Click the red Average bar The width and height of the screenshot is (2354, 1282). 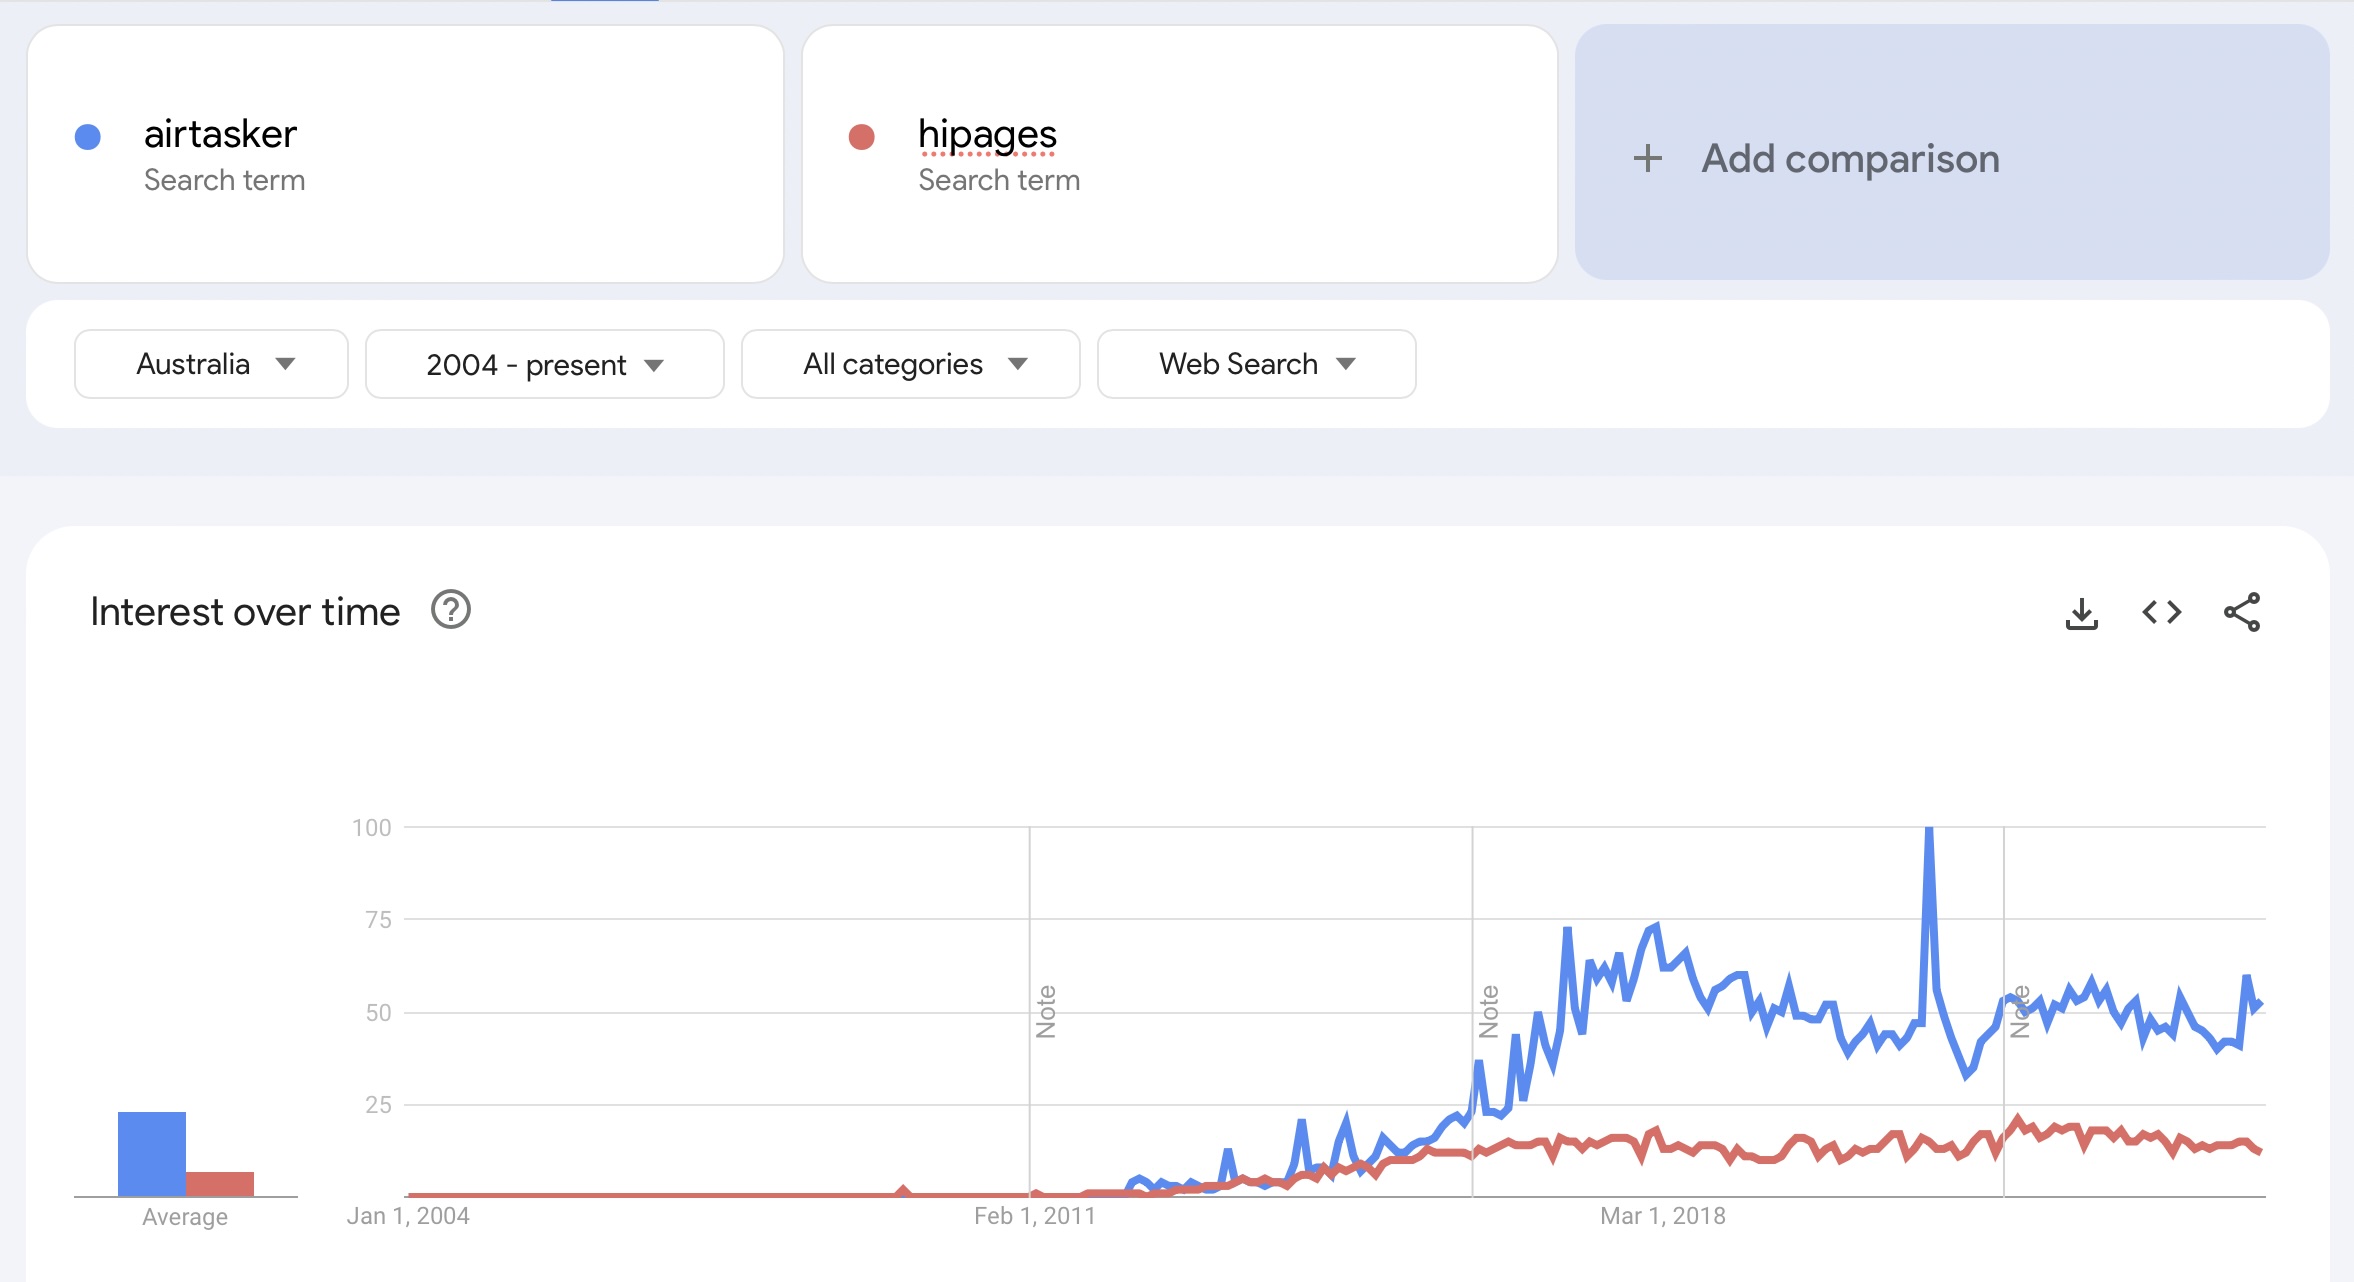tap(220, 1183)
